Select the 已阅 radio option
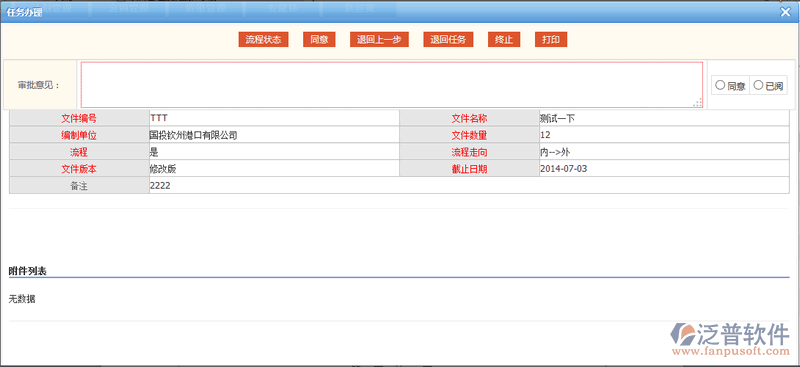The height and width of the screenshot is (367, 800). click(758, 85)
